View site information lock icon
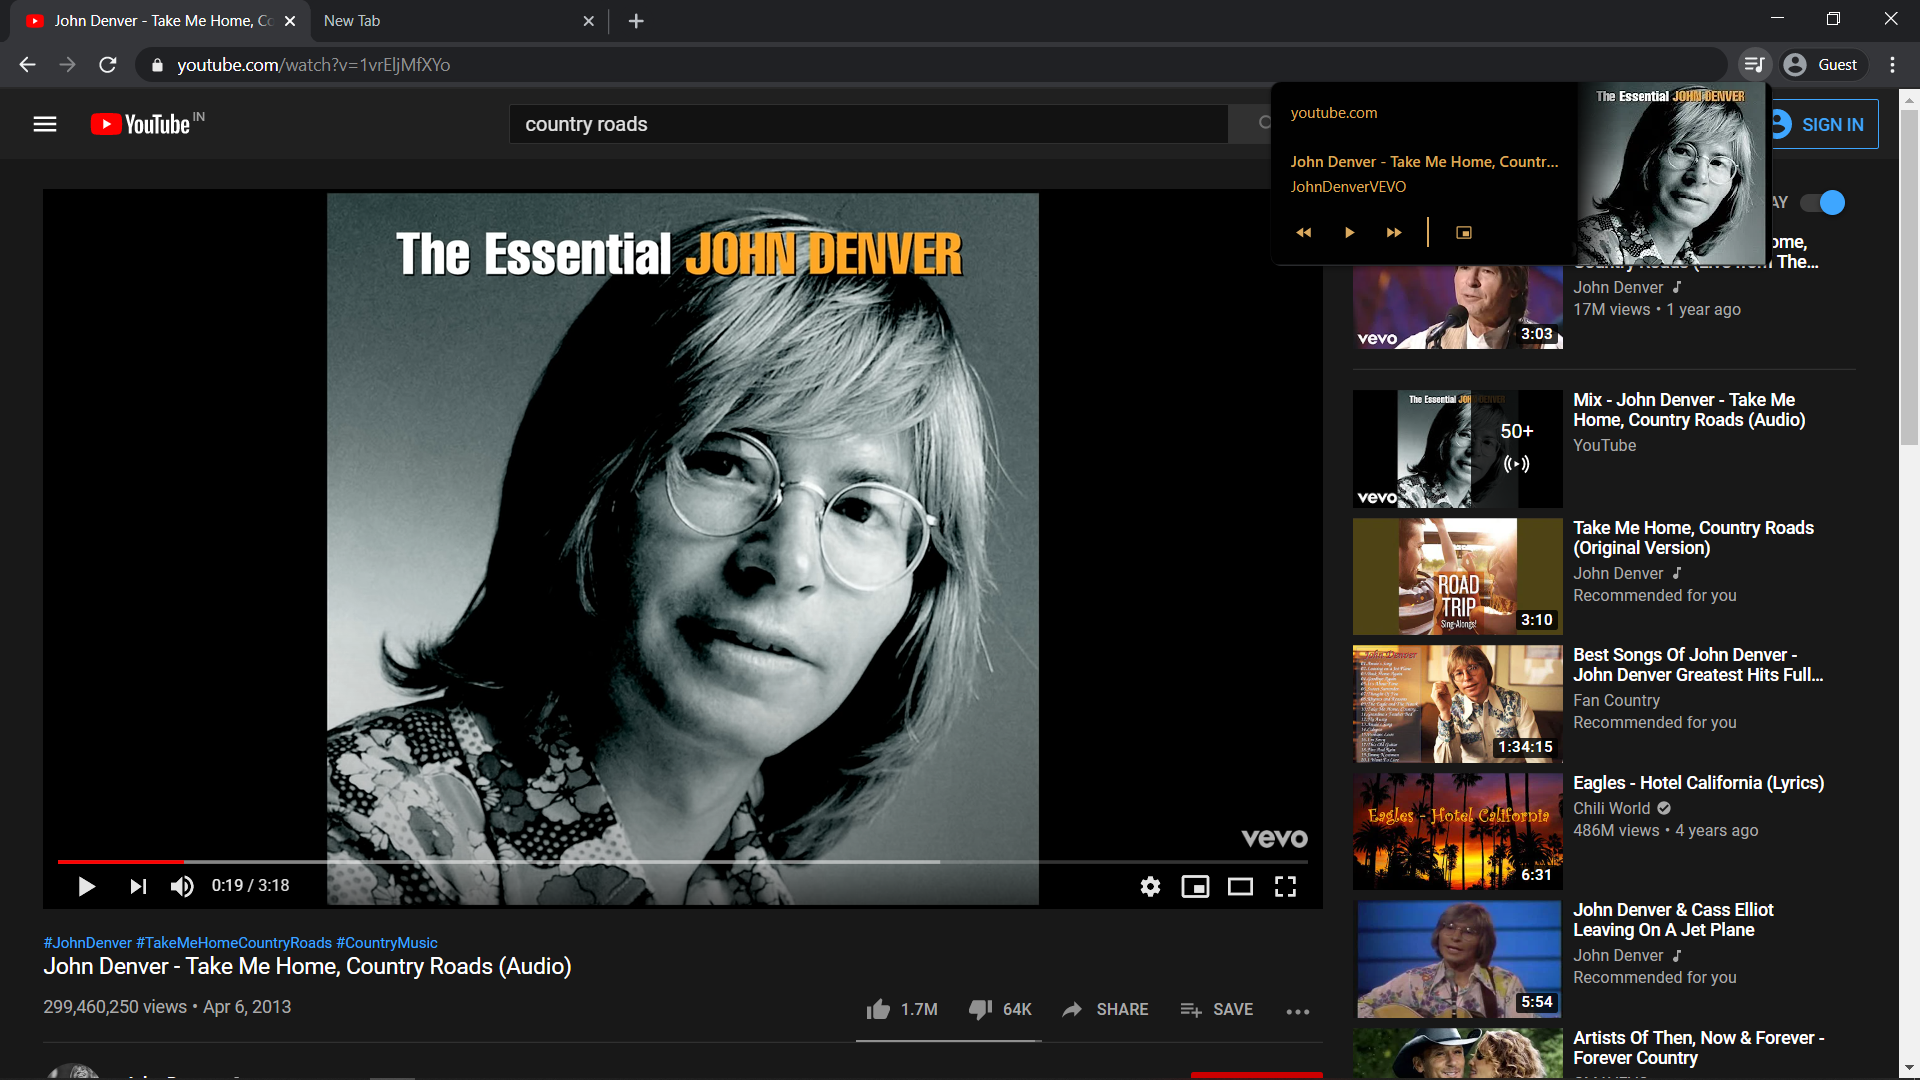The width and height of the screenshot is (1920, 1080). point(157,65)
